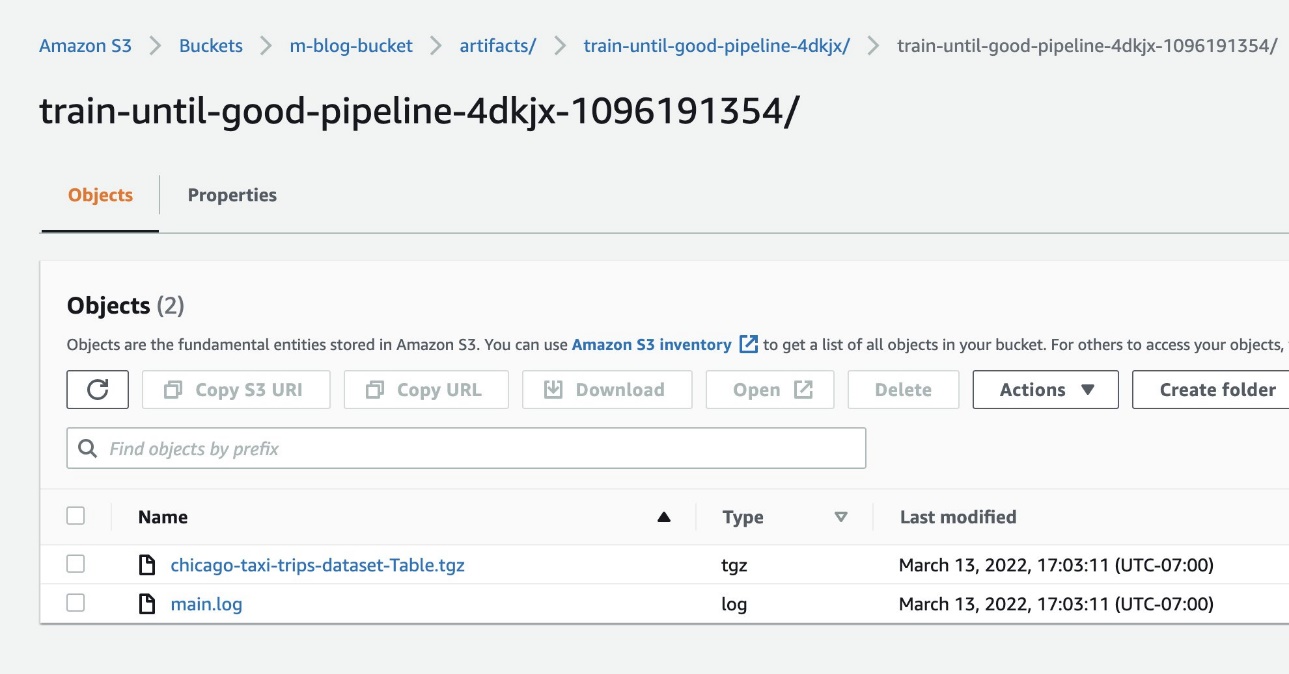This screenshot has width=1289, height=674.
Task: Click the last modified date of main.log
Action: 1056,604
